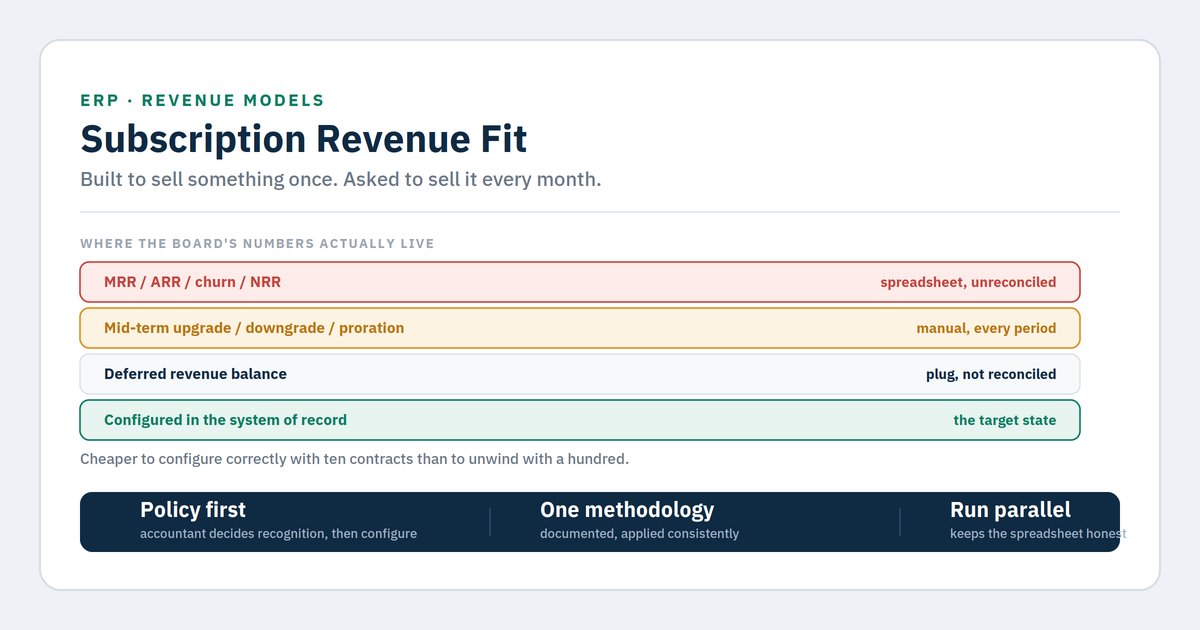Select the 'Deferred revenue balance' row label
The height and width of the screenshot is (630, 1200).
(195, 374)
